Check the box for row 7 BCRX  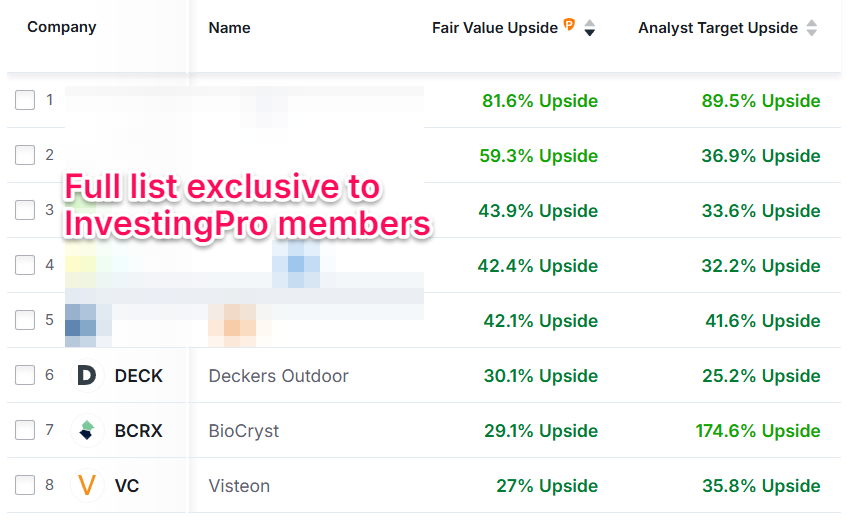pyautogui.click(x=25, y=431)
